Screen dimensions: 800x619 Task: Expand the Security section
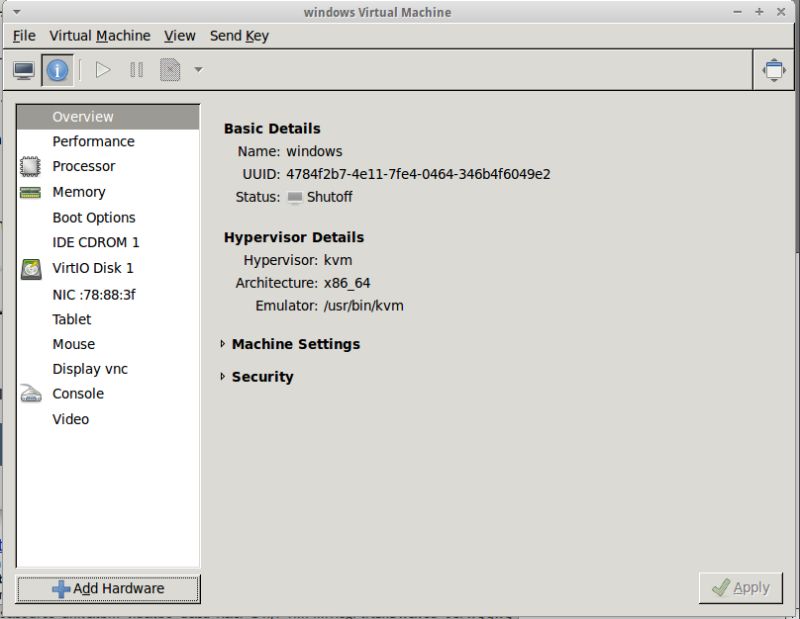point(222,377)
